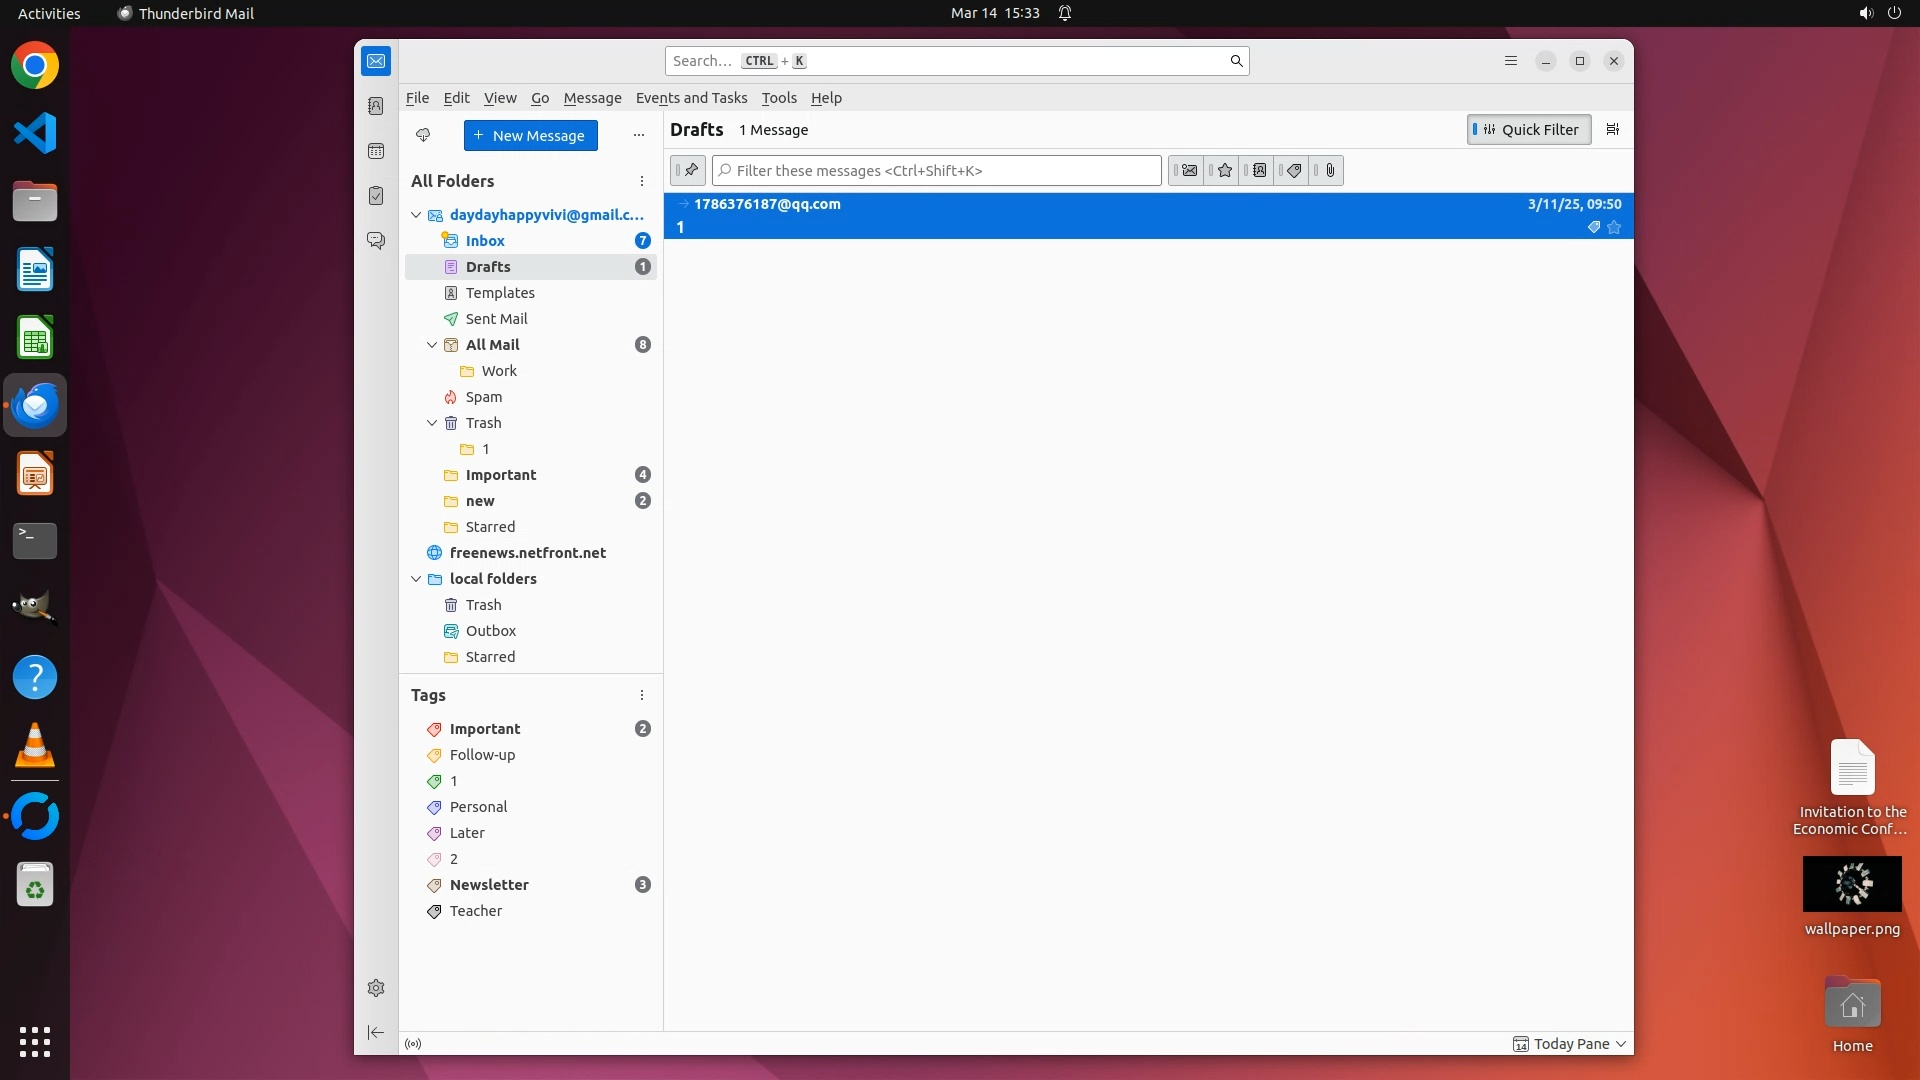Click the message list display options icon
This screenshot has height=1080, width=1920.
point(1612,129)
